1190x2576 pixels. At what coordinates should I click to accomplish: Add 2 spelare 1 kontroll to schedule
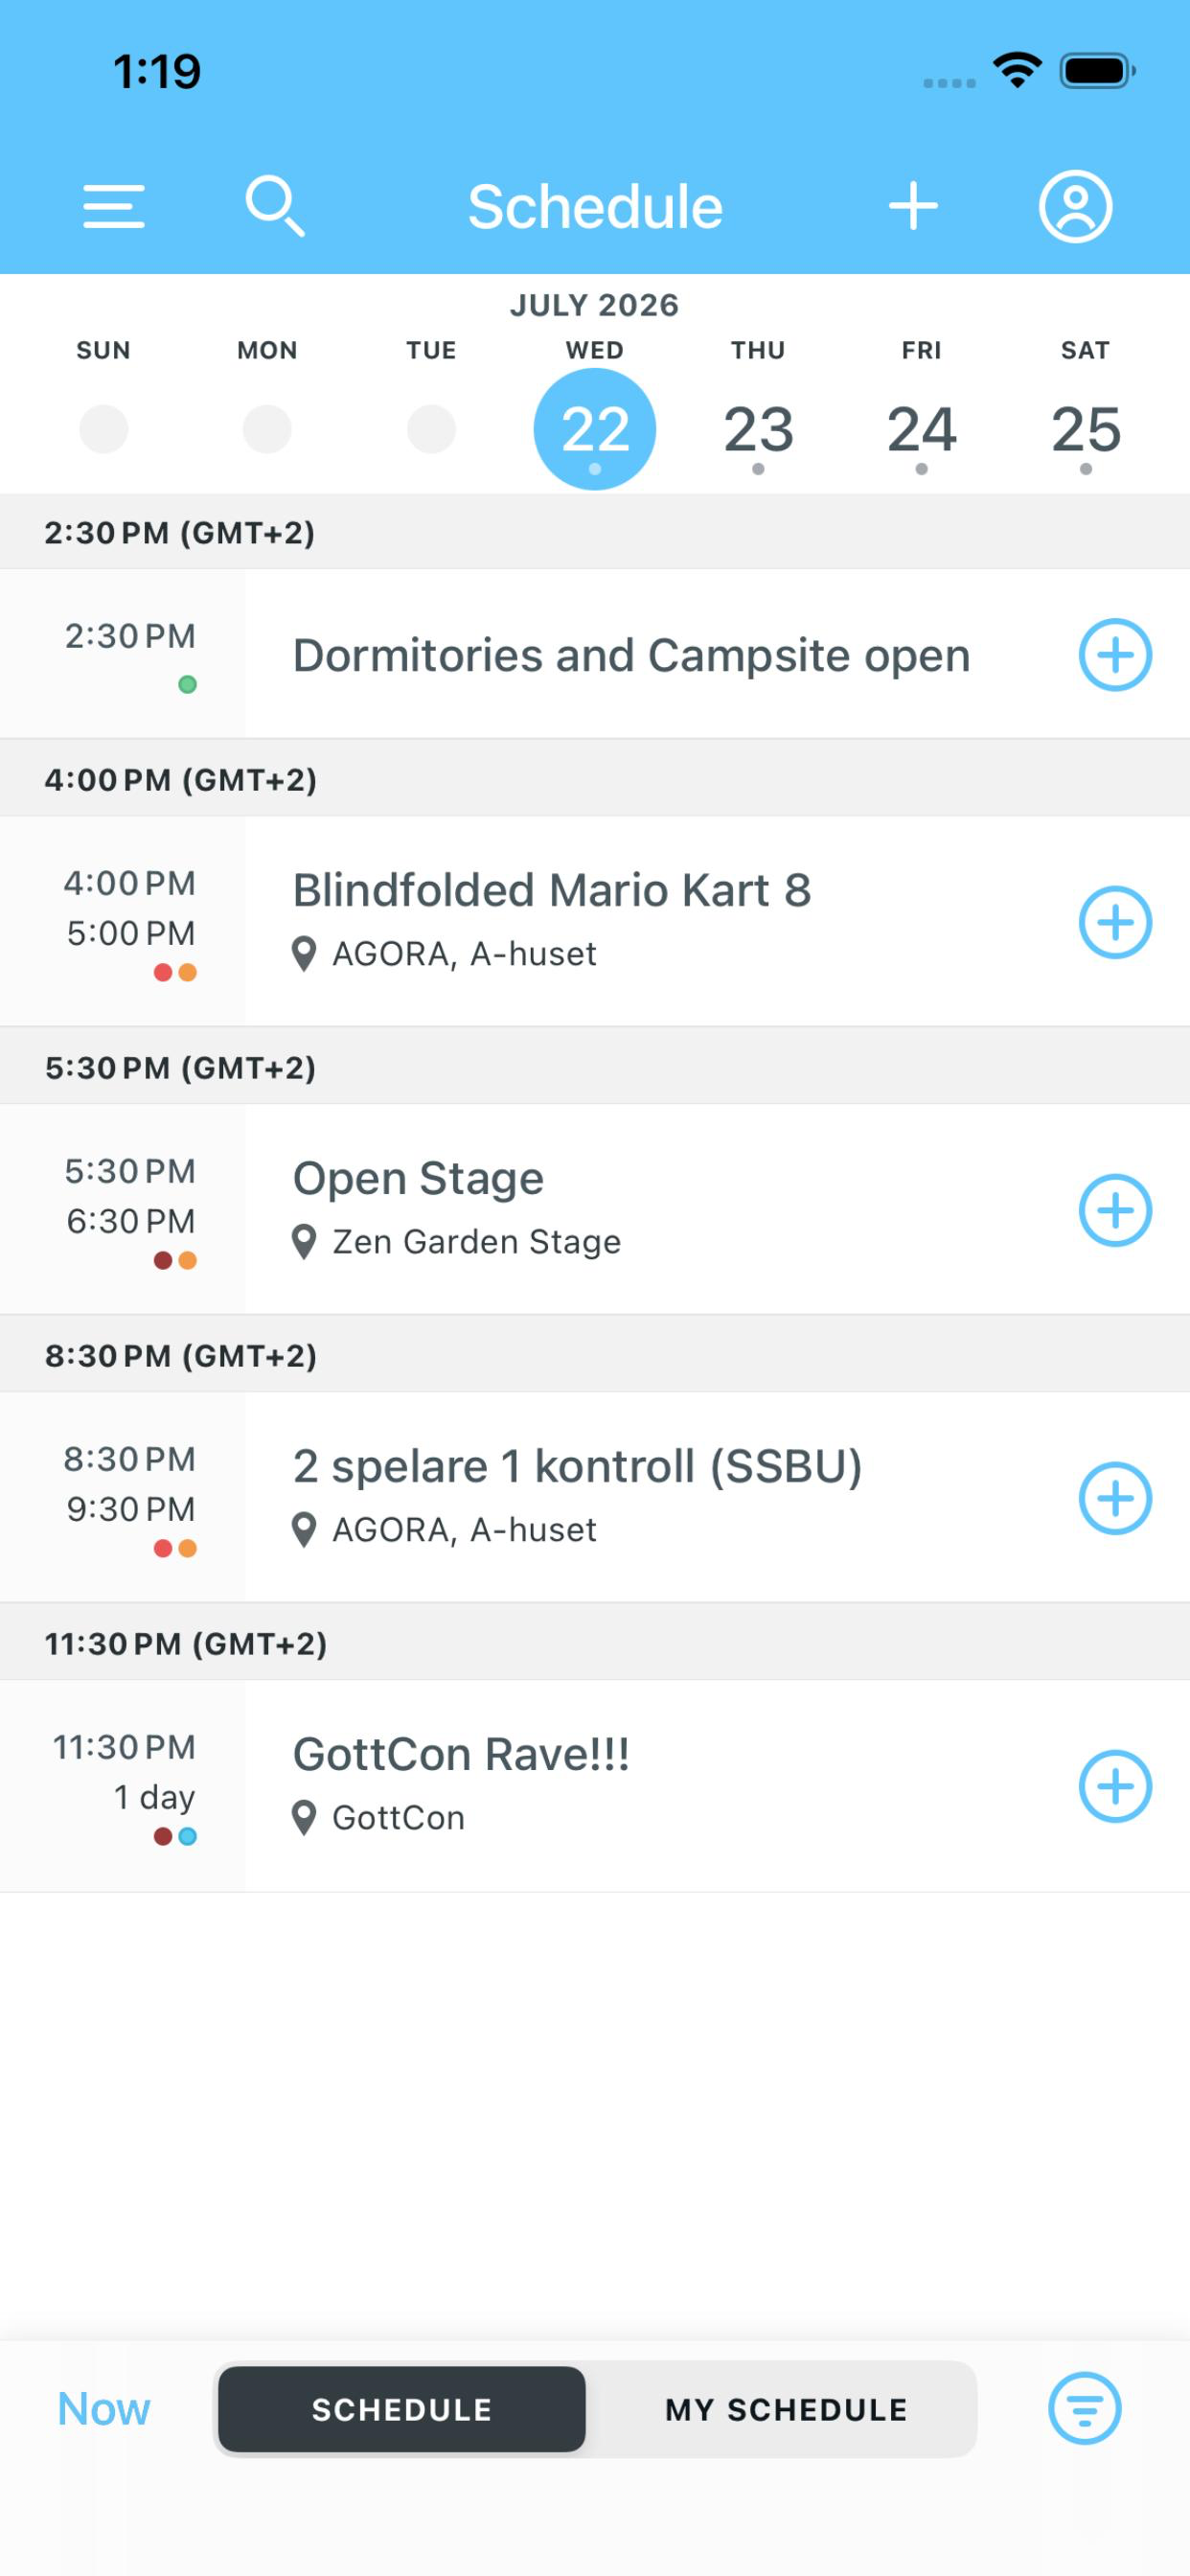(1115, 1498)
